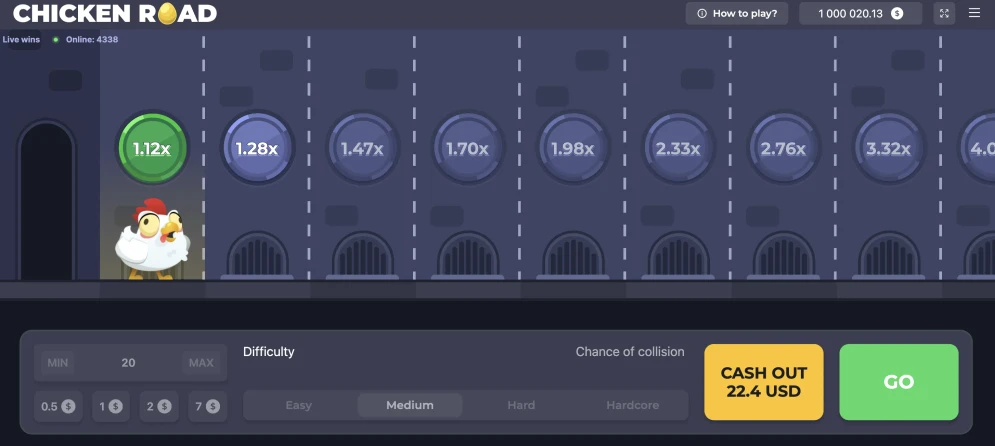995x446 pixels.
Task: Choose the 0.5 dollar quick bet
Action: coord(58,406)
